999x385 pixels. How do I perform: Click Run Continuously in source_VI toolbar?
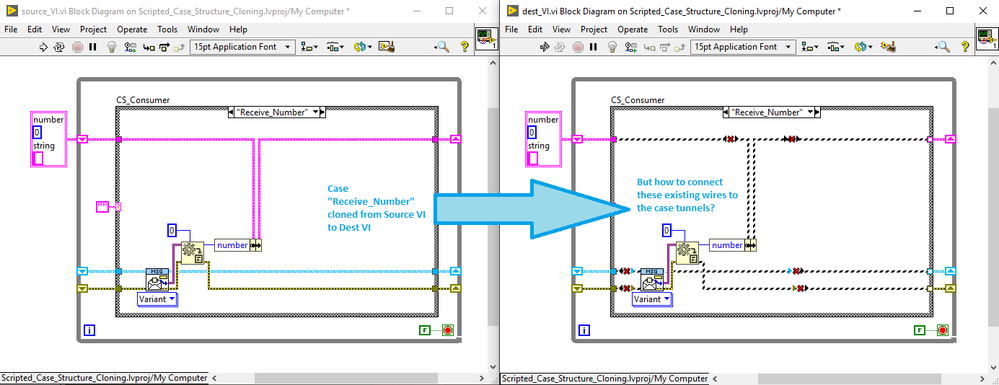[60, 47]
